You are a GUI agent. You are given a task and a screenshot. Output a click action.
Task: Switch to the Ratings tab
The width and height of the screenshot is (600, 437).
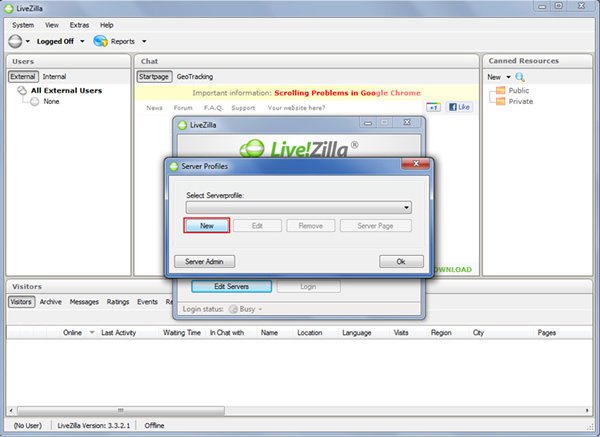[118, 302]
